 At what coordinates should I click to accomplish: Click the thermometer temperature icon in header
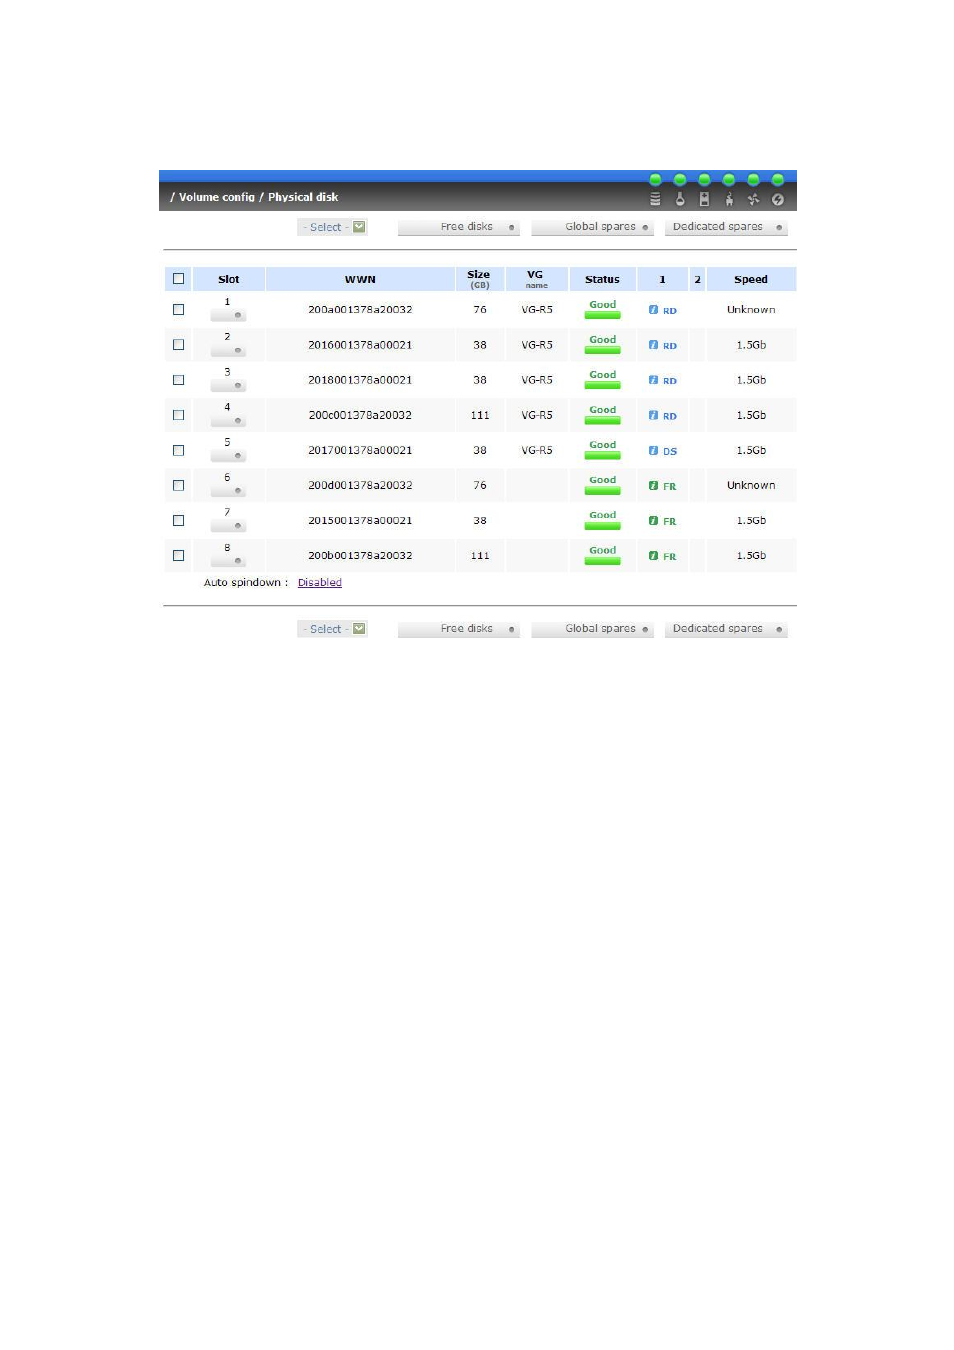[x=680, y=199]
